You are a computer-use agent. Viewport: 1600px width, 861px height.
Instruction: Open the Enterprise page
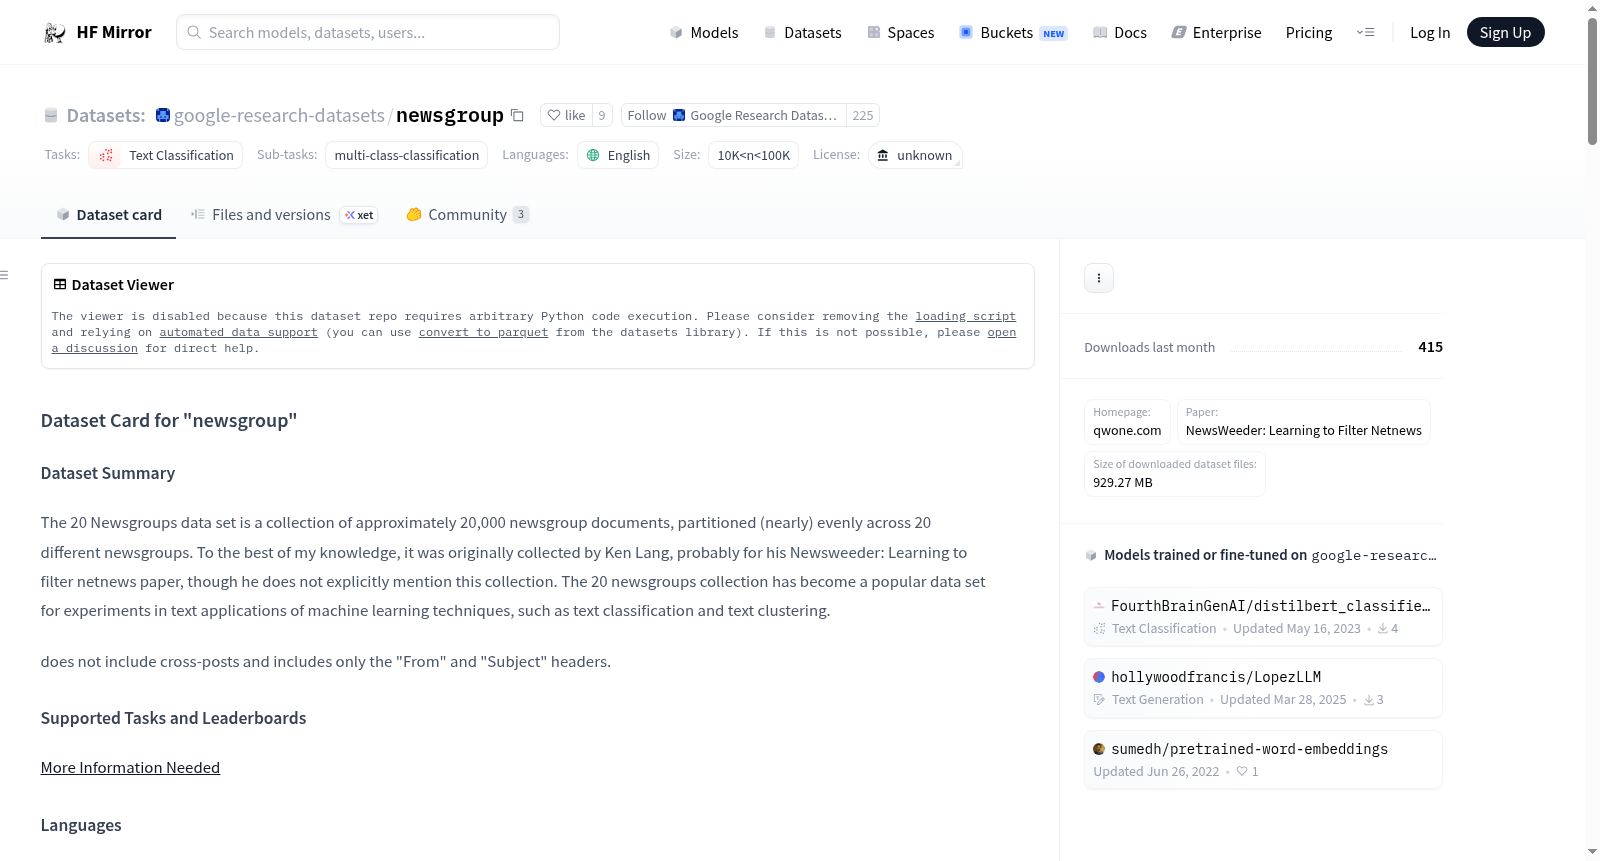click(1217, 33)
